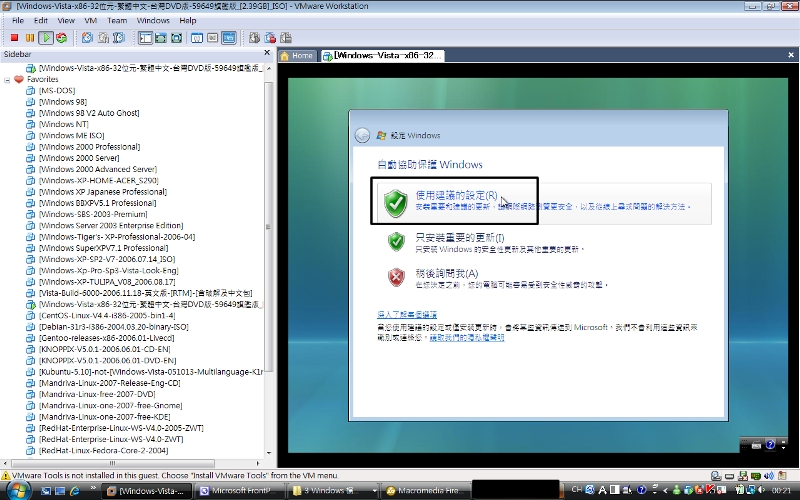Click the Revert to Snapshot toolbar icon

point(104,38)
